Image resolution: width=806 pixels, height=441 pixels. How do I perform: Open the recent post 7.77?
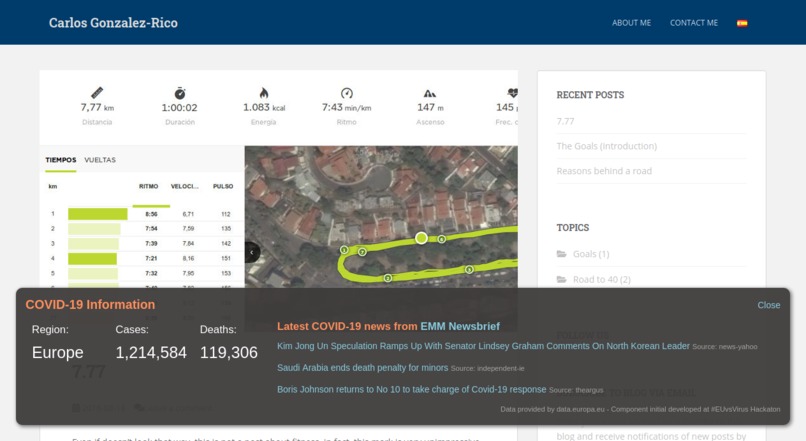565,121
